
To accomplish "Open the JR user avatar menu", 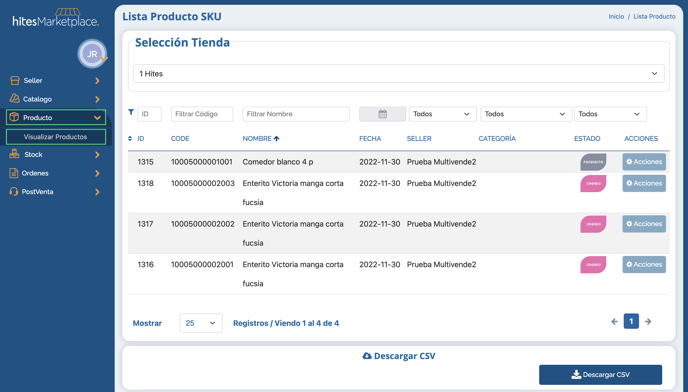I will pyautogui.click(x=92, y=54).
